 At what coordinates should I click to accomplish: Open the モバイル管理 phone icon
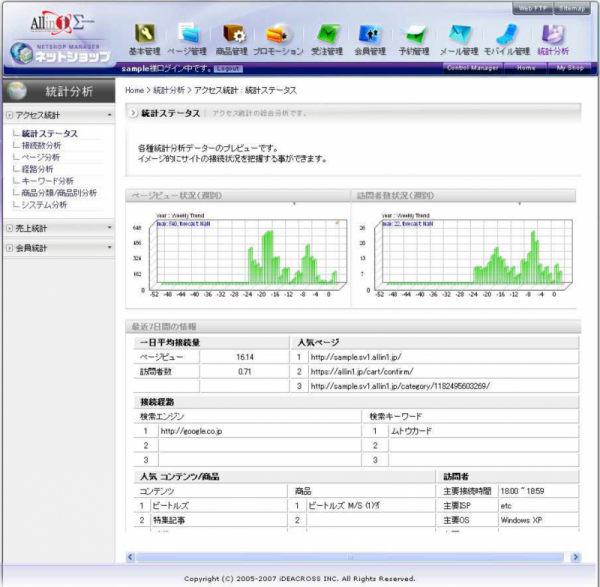click(507, 33)
